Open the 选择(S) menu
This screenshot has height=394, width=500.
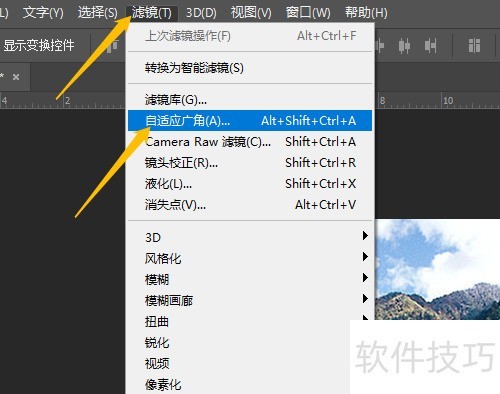coord(98,13)
